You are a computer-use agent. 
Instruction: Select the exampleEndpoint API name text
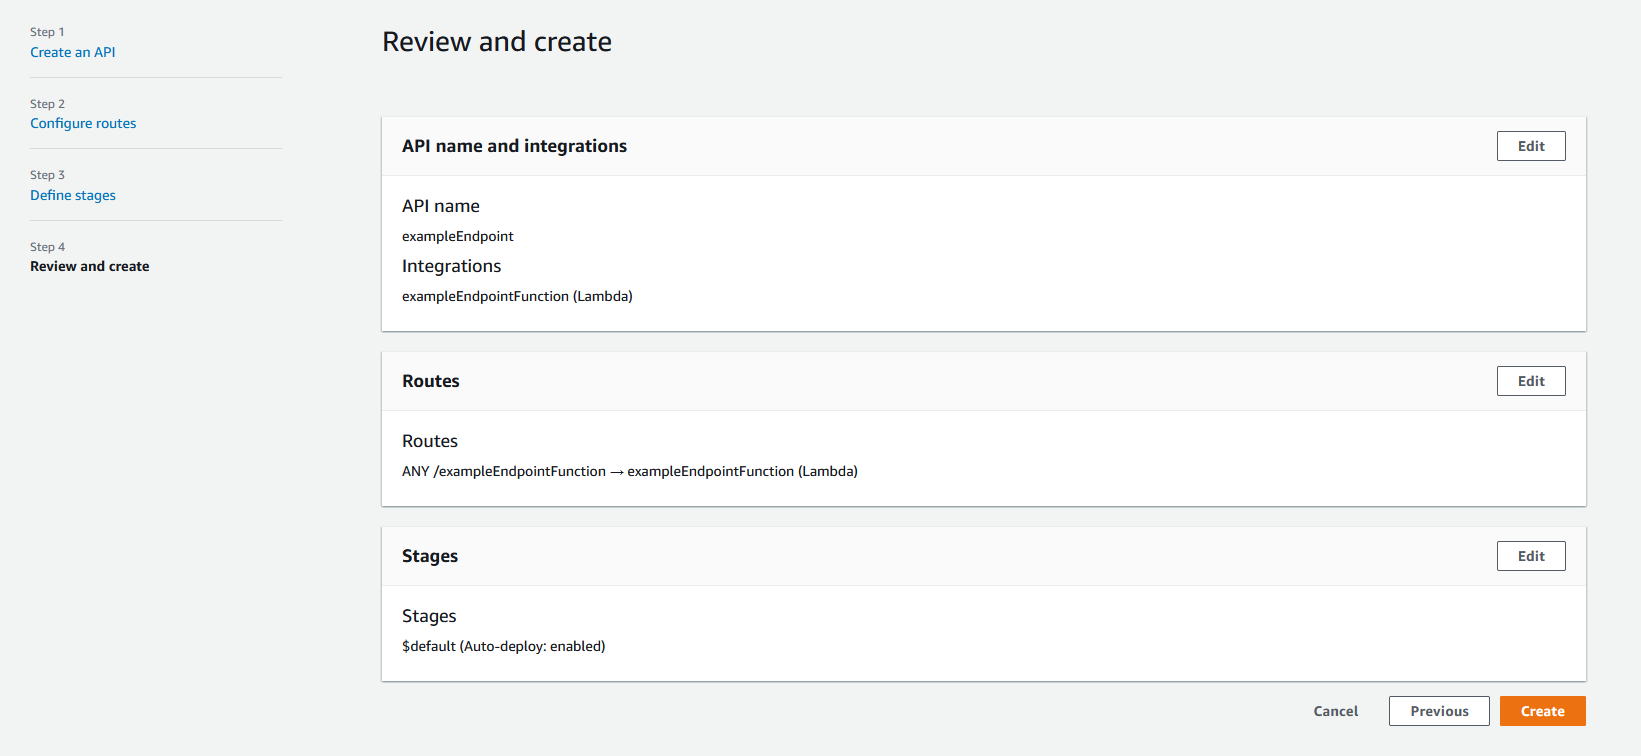point(458,236)
